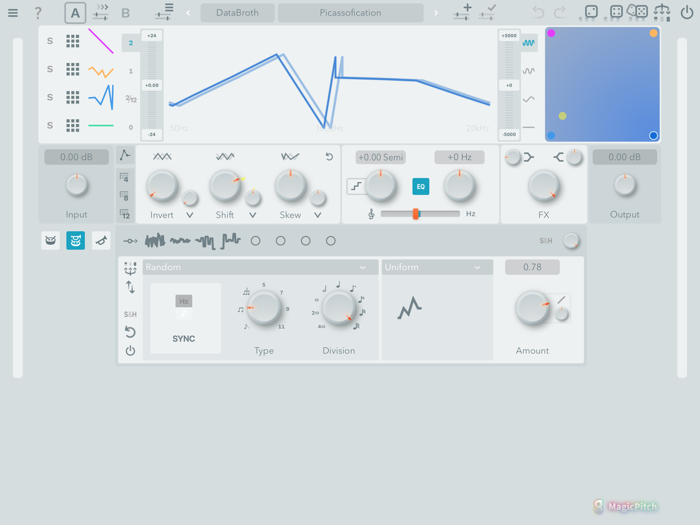Image resolution: width=700 pixels, height=525 pixels.
Task: Click the pitch-to-Hz slider handle
Action: (415, 214)
